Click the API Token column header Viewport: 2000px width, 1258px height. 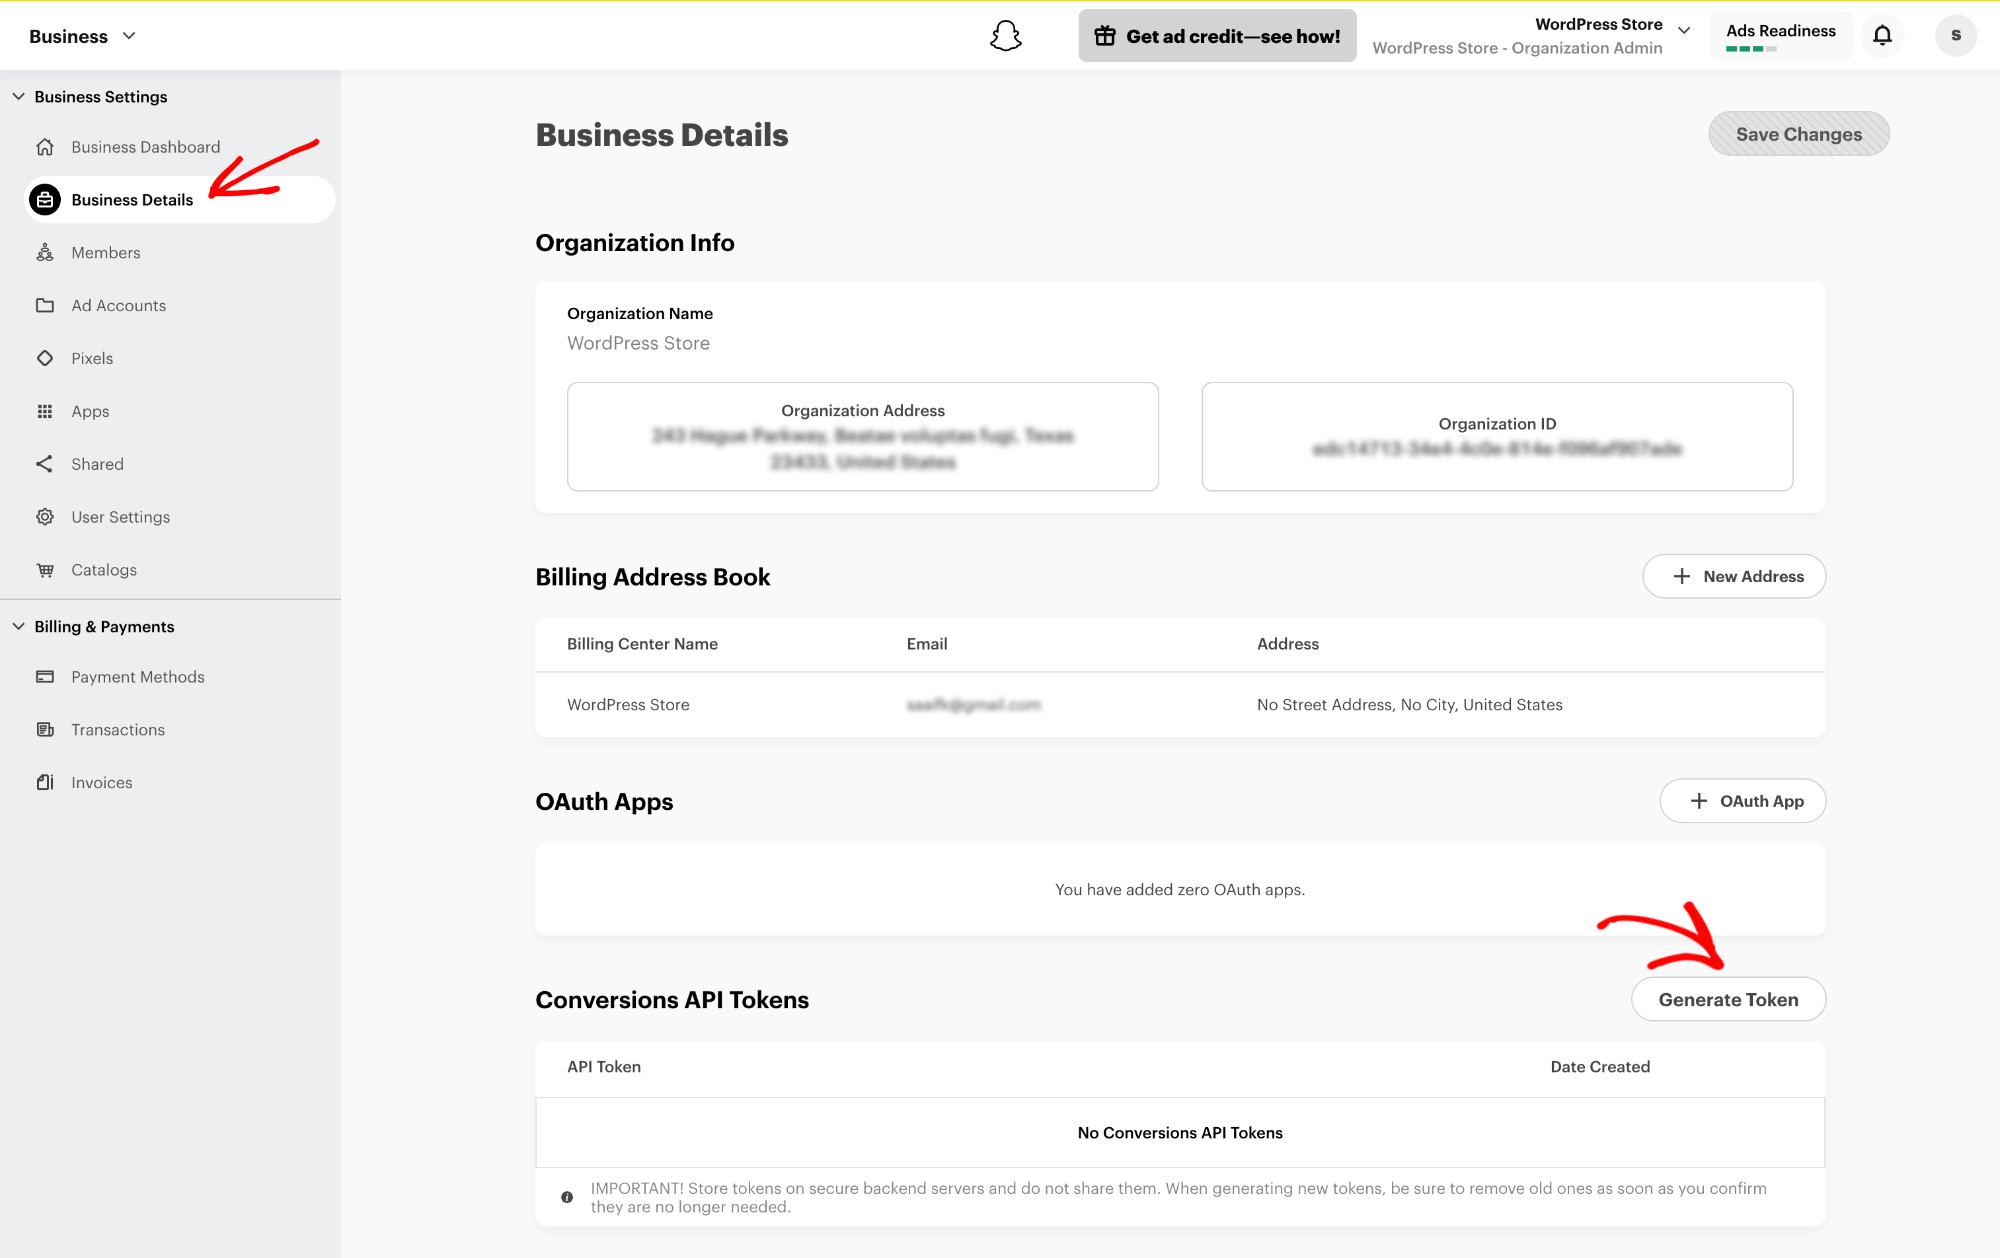pos(604,1067)
